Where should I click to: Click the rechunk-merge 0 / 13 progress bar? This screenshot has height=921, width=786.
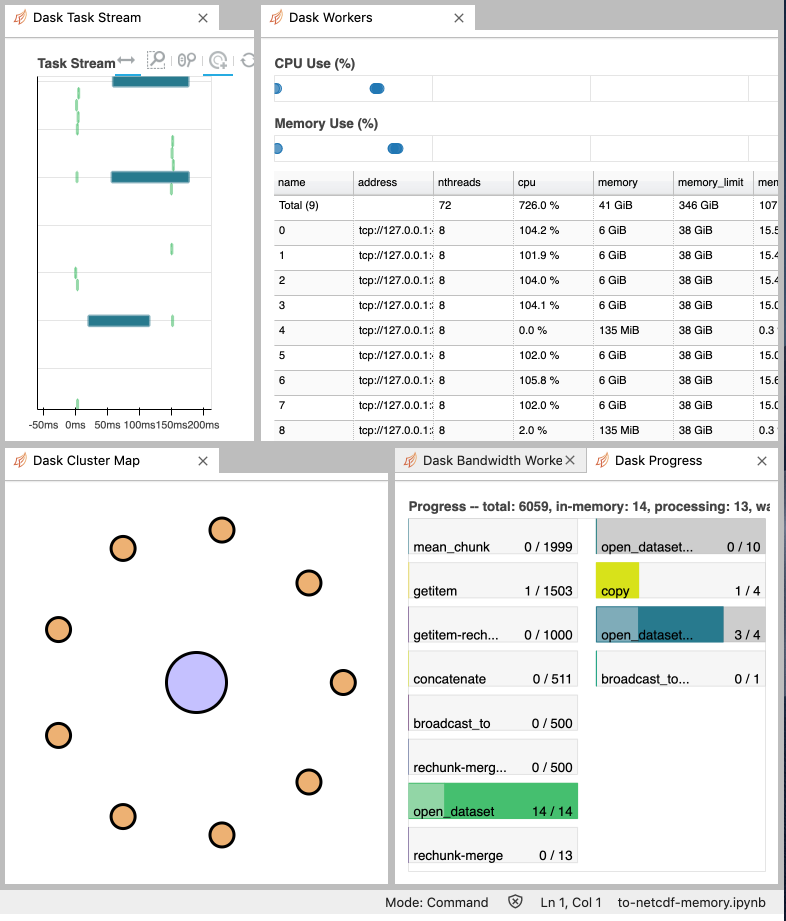click(493, 845)
